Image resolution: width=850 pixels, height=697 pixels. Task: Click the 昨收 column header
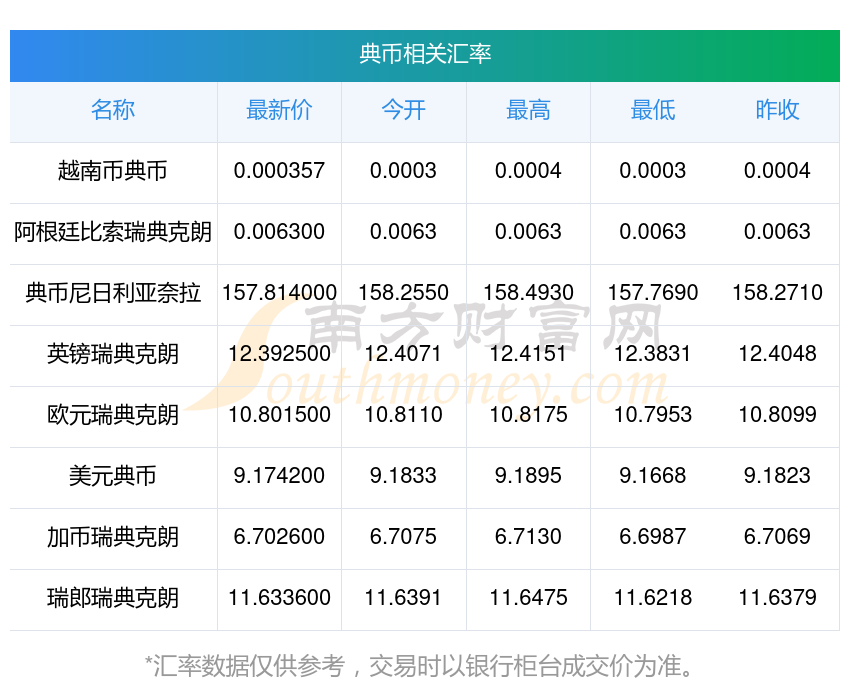click(x=777, y=111)
